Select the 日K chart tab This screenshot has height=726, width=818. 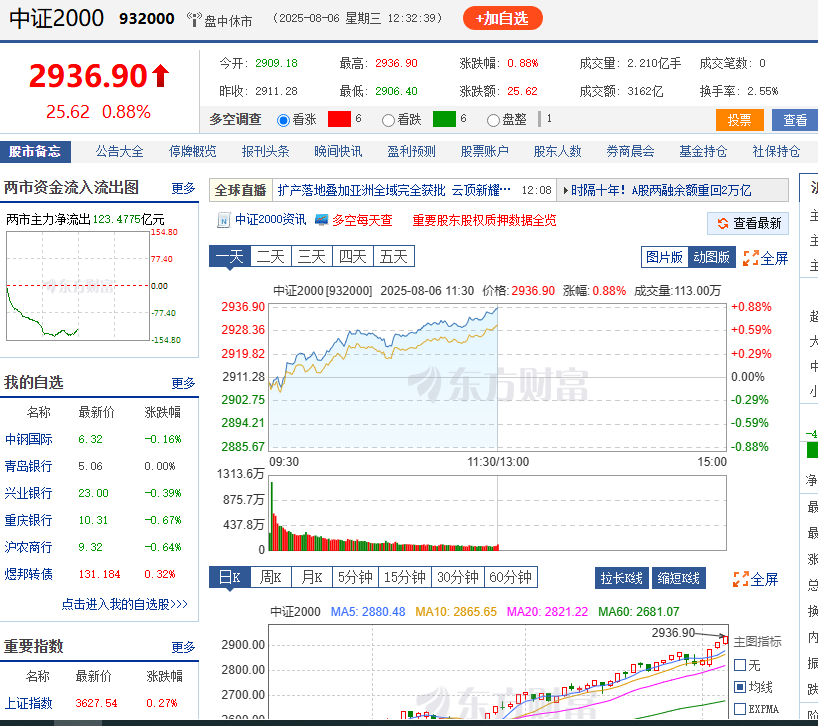(230, 577)
